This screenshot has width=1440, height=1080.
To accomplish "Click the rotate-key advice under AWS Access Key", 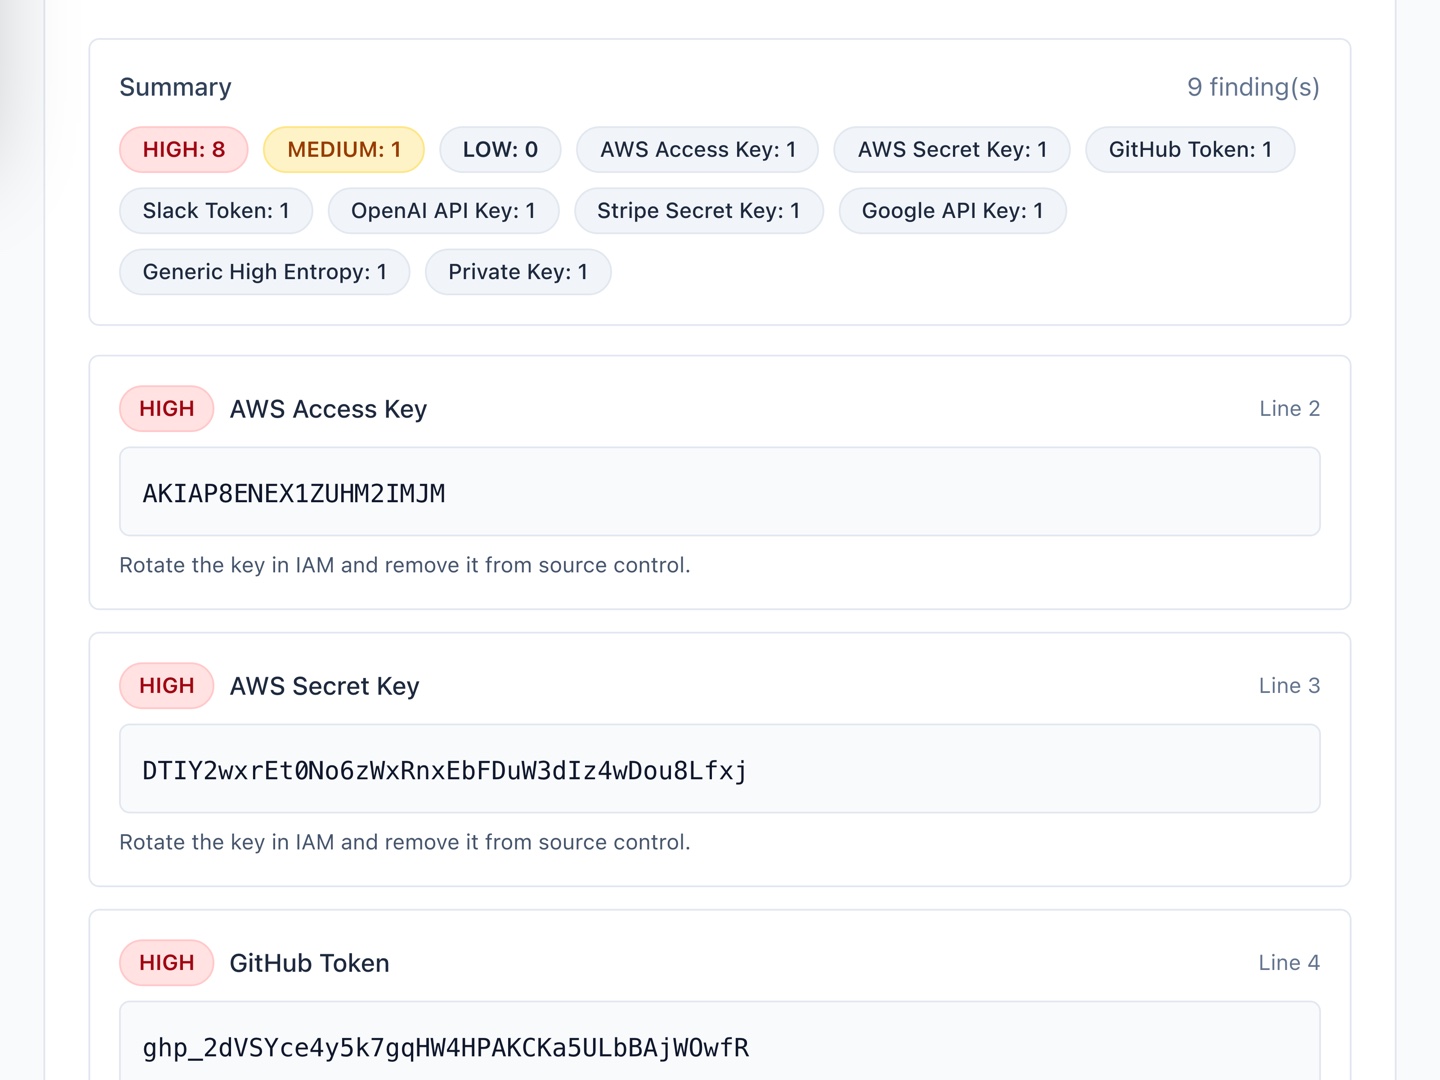I will tap(405, 565).
